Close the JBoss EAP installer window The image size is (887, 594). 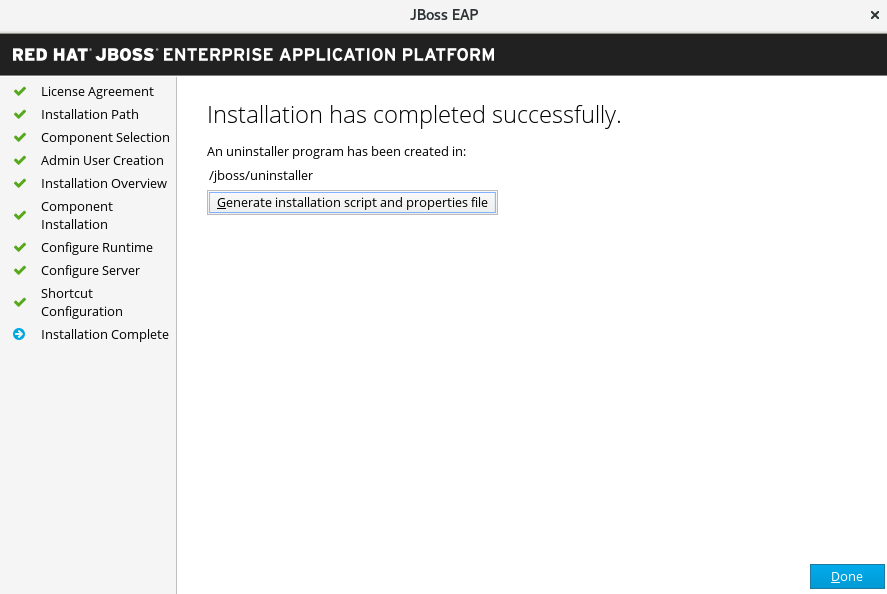(875, 16)
